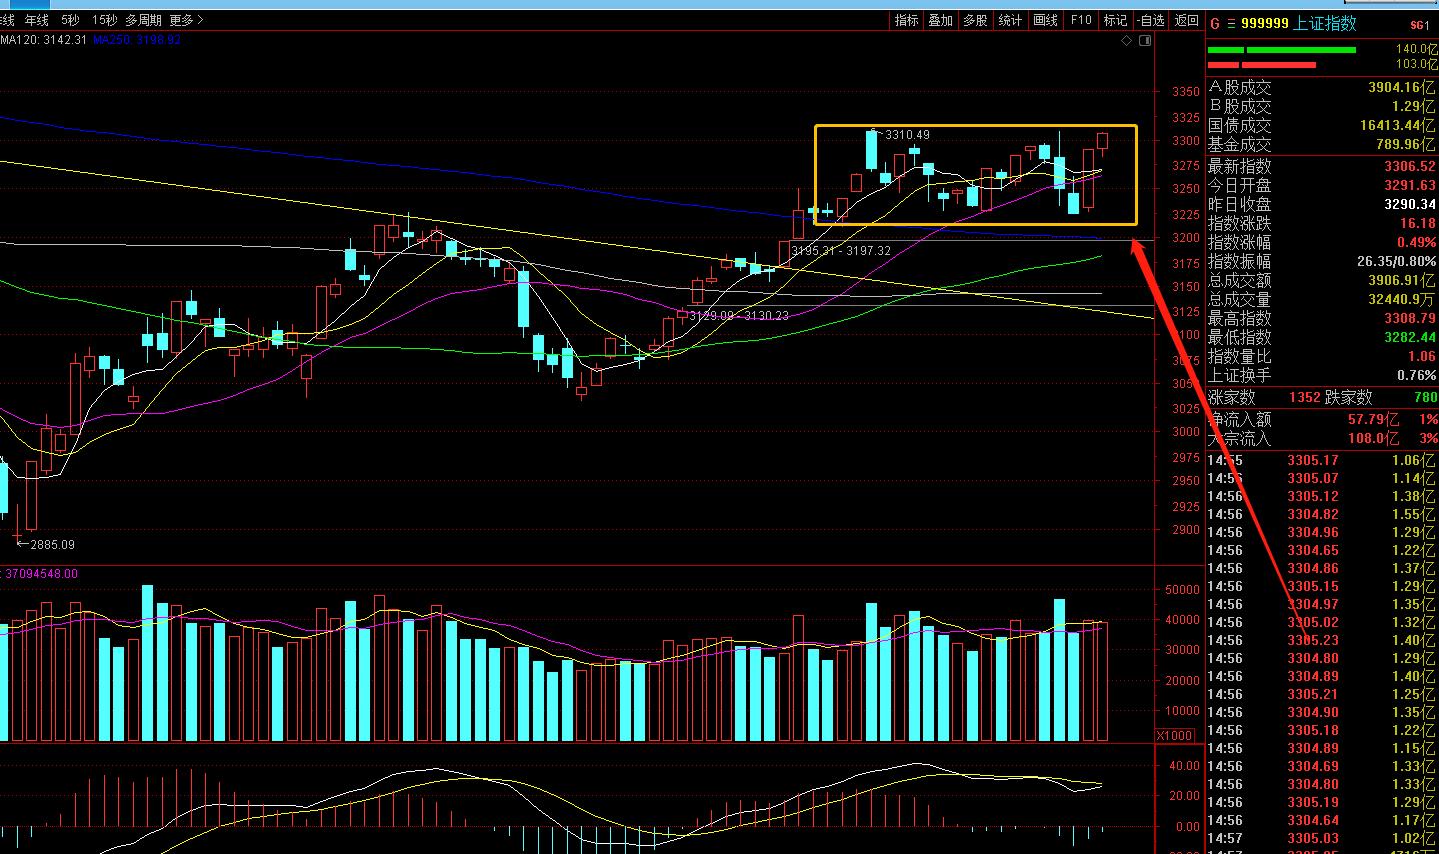Click the 3310.49 high price label

pyautogui.click(x=907, y=135)
